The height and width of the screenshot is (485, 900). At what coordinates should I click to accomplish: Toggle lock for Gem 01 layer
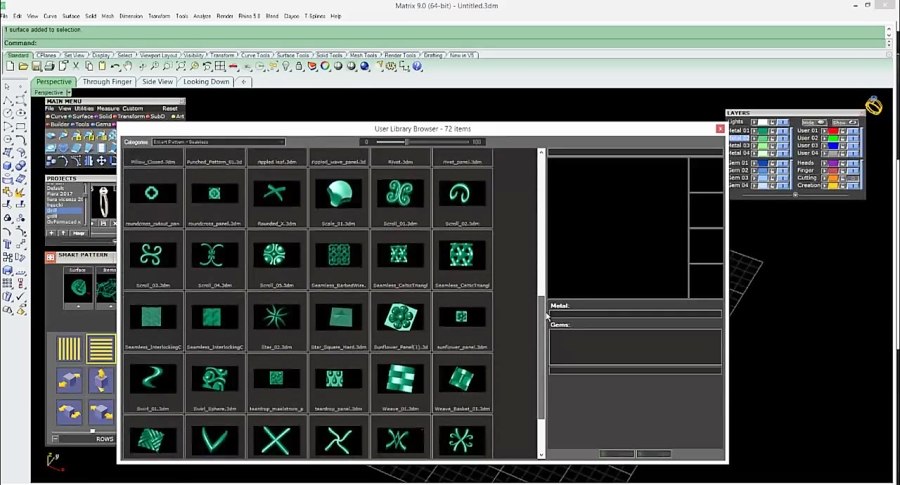pos(772,163)
